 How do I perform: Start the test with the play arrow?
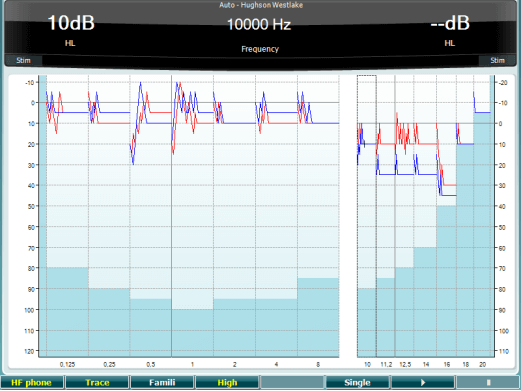point(423,382)
